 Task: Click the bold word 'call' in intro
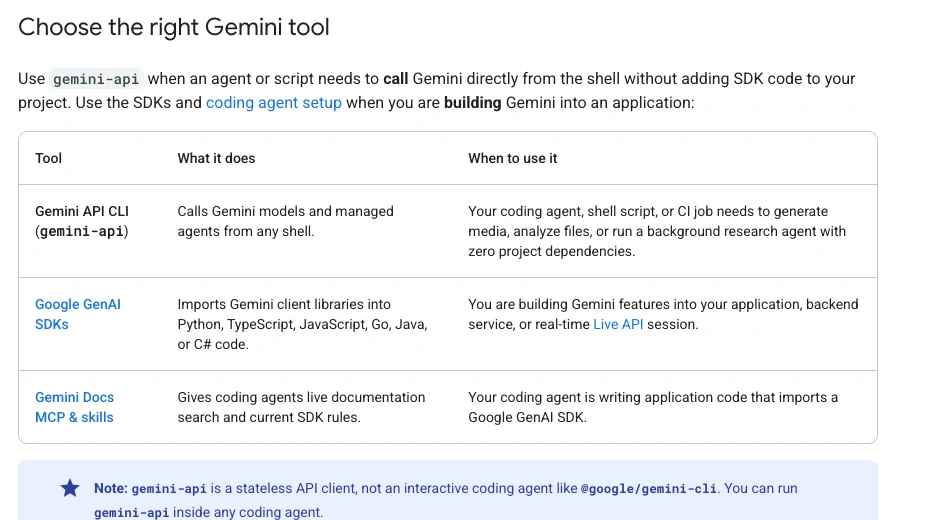point(396,79)
